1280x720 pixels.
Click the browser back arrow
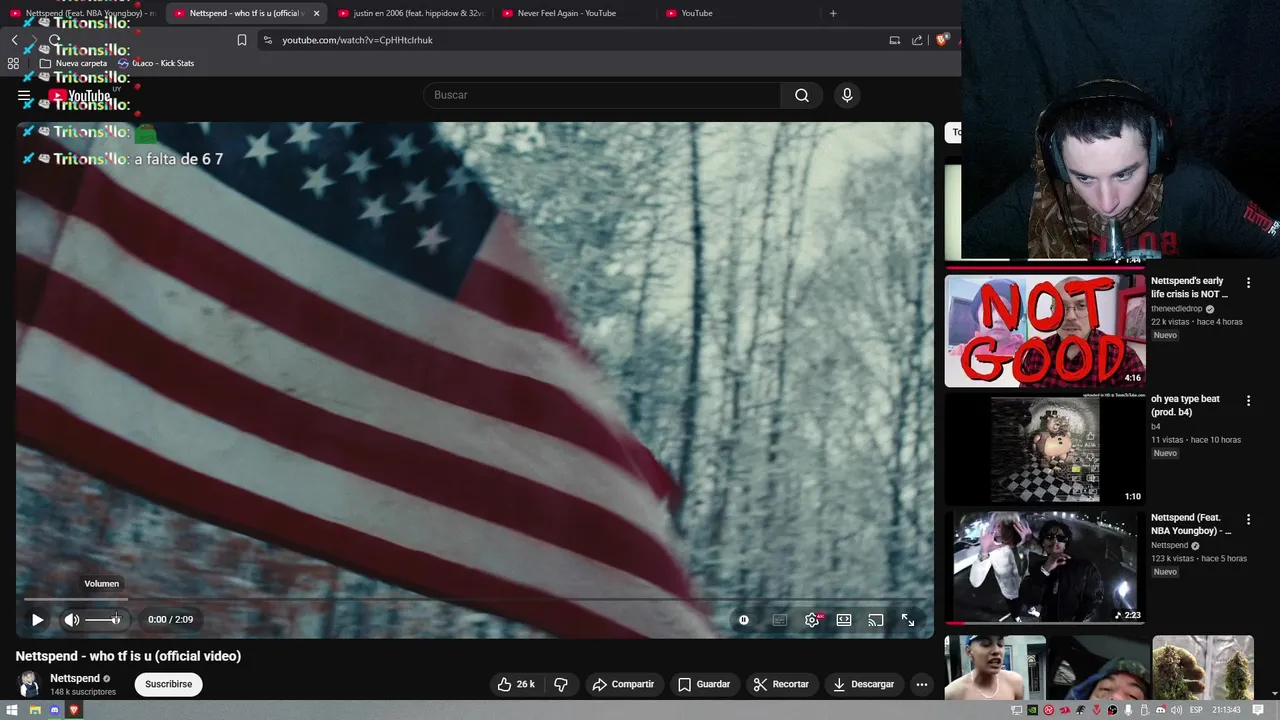click(x=14, y=40)
